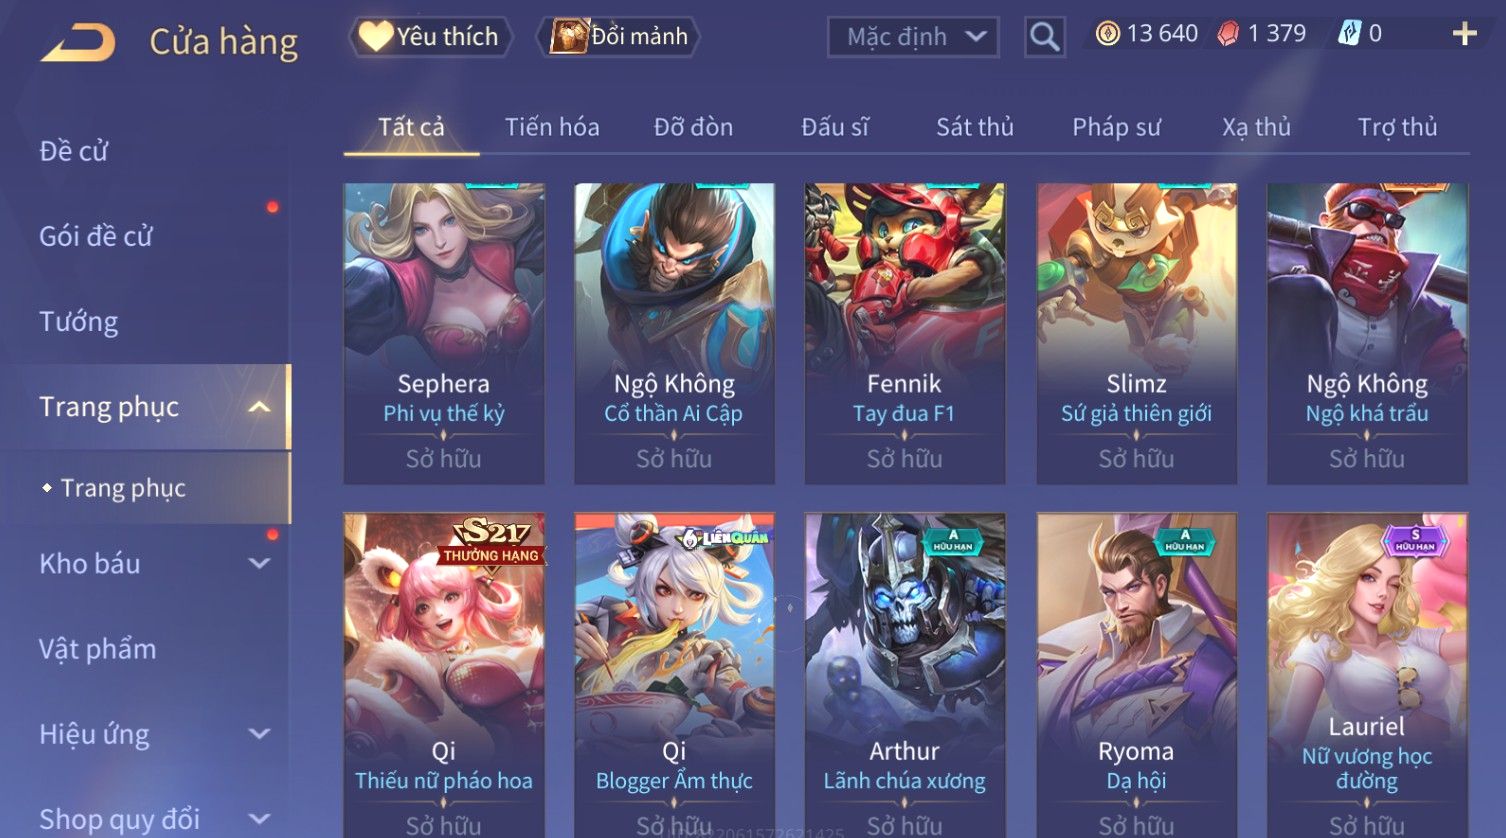Open the Mặc định sort dropdown

pos(913,37)
